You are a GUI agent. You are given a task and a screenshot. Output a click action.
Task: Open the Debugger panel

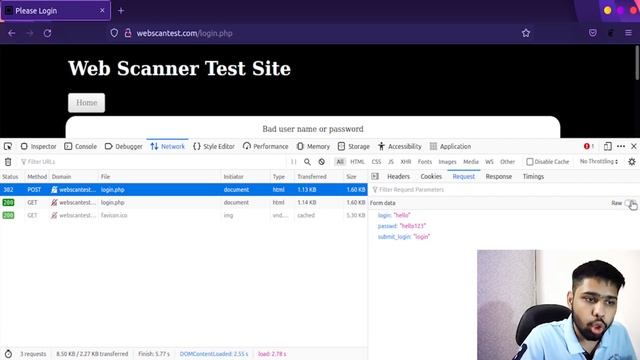click(x=123, y=146)
